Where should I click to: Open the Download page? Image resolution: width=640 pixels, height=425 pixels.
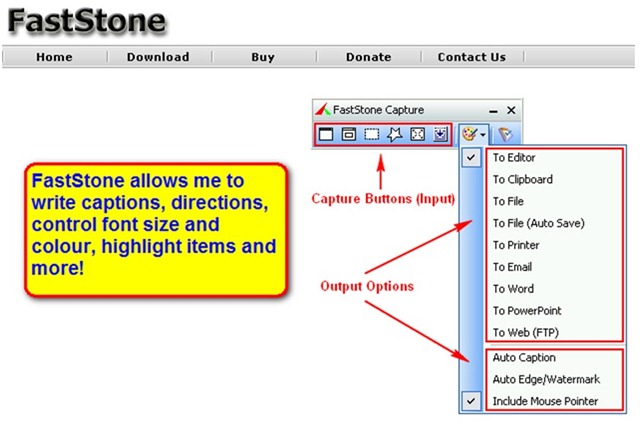click(158, 57)
